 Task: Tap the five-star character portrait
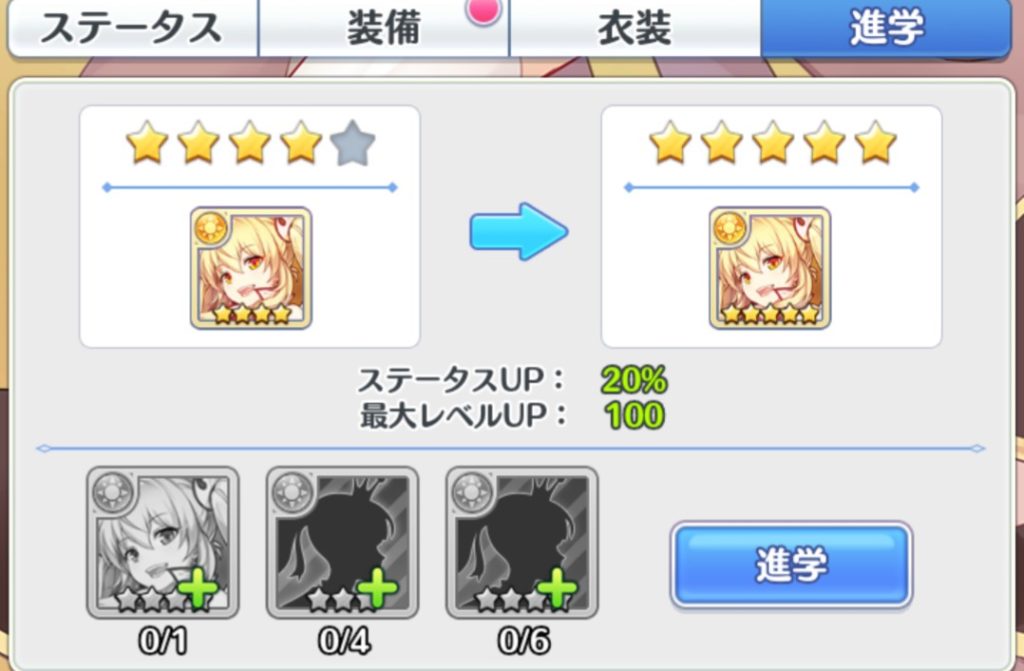point(770,268)
